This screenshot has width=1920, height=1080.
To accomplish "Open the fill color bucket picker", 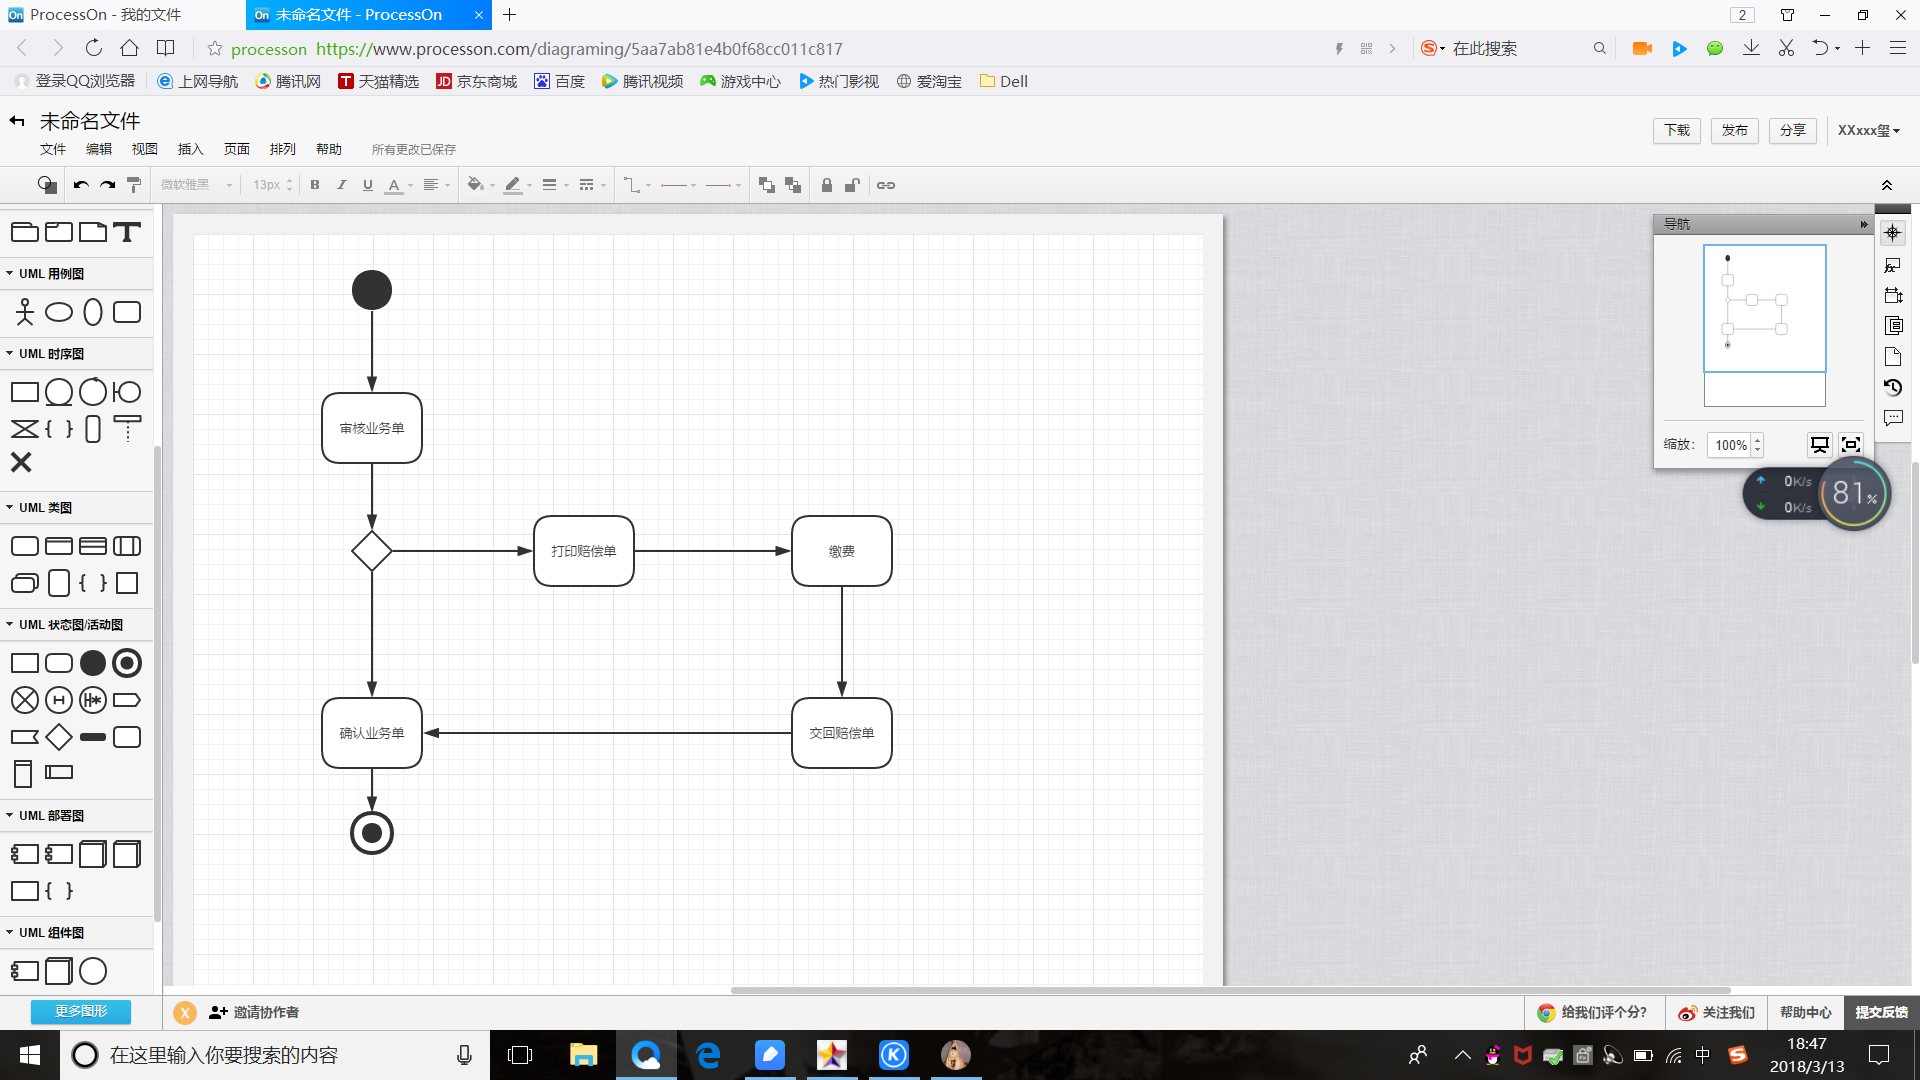I will [476, 185].
